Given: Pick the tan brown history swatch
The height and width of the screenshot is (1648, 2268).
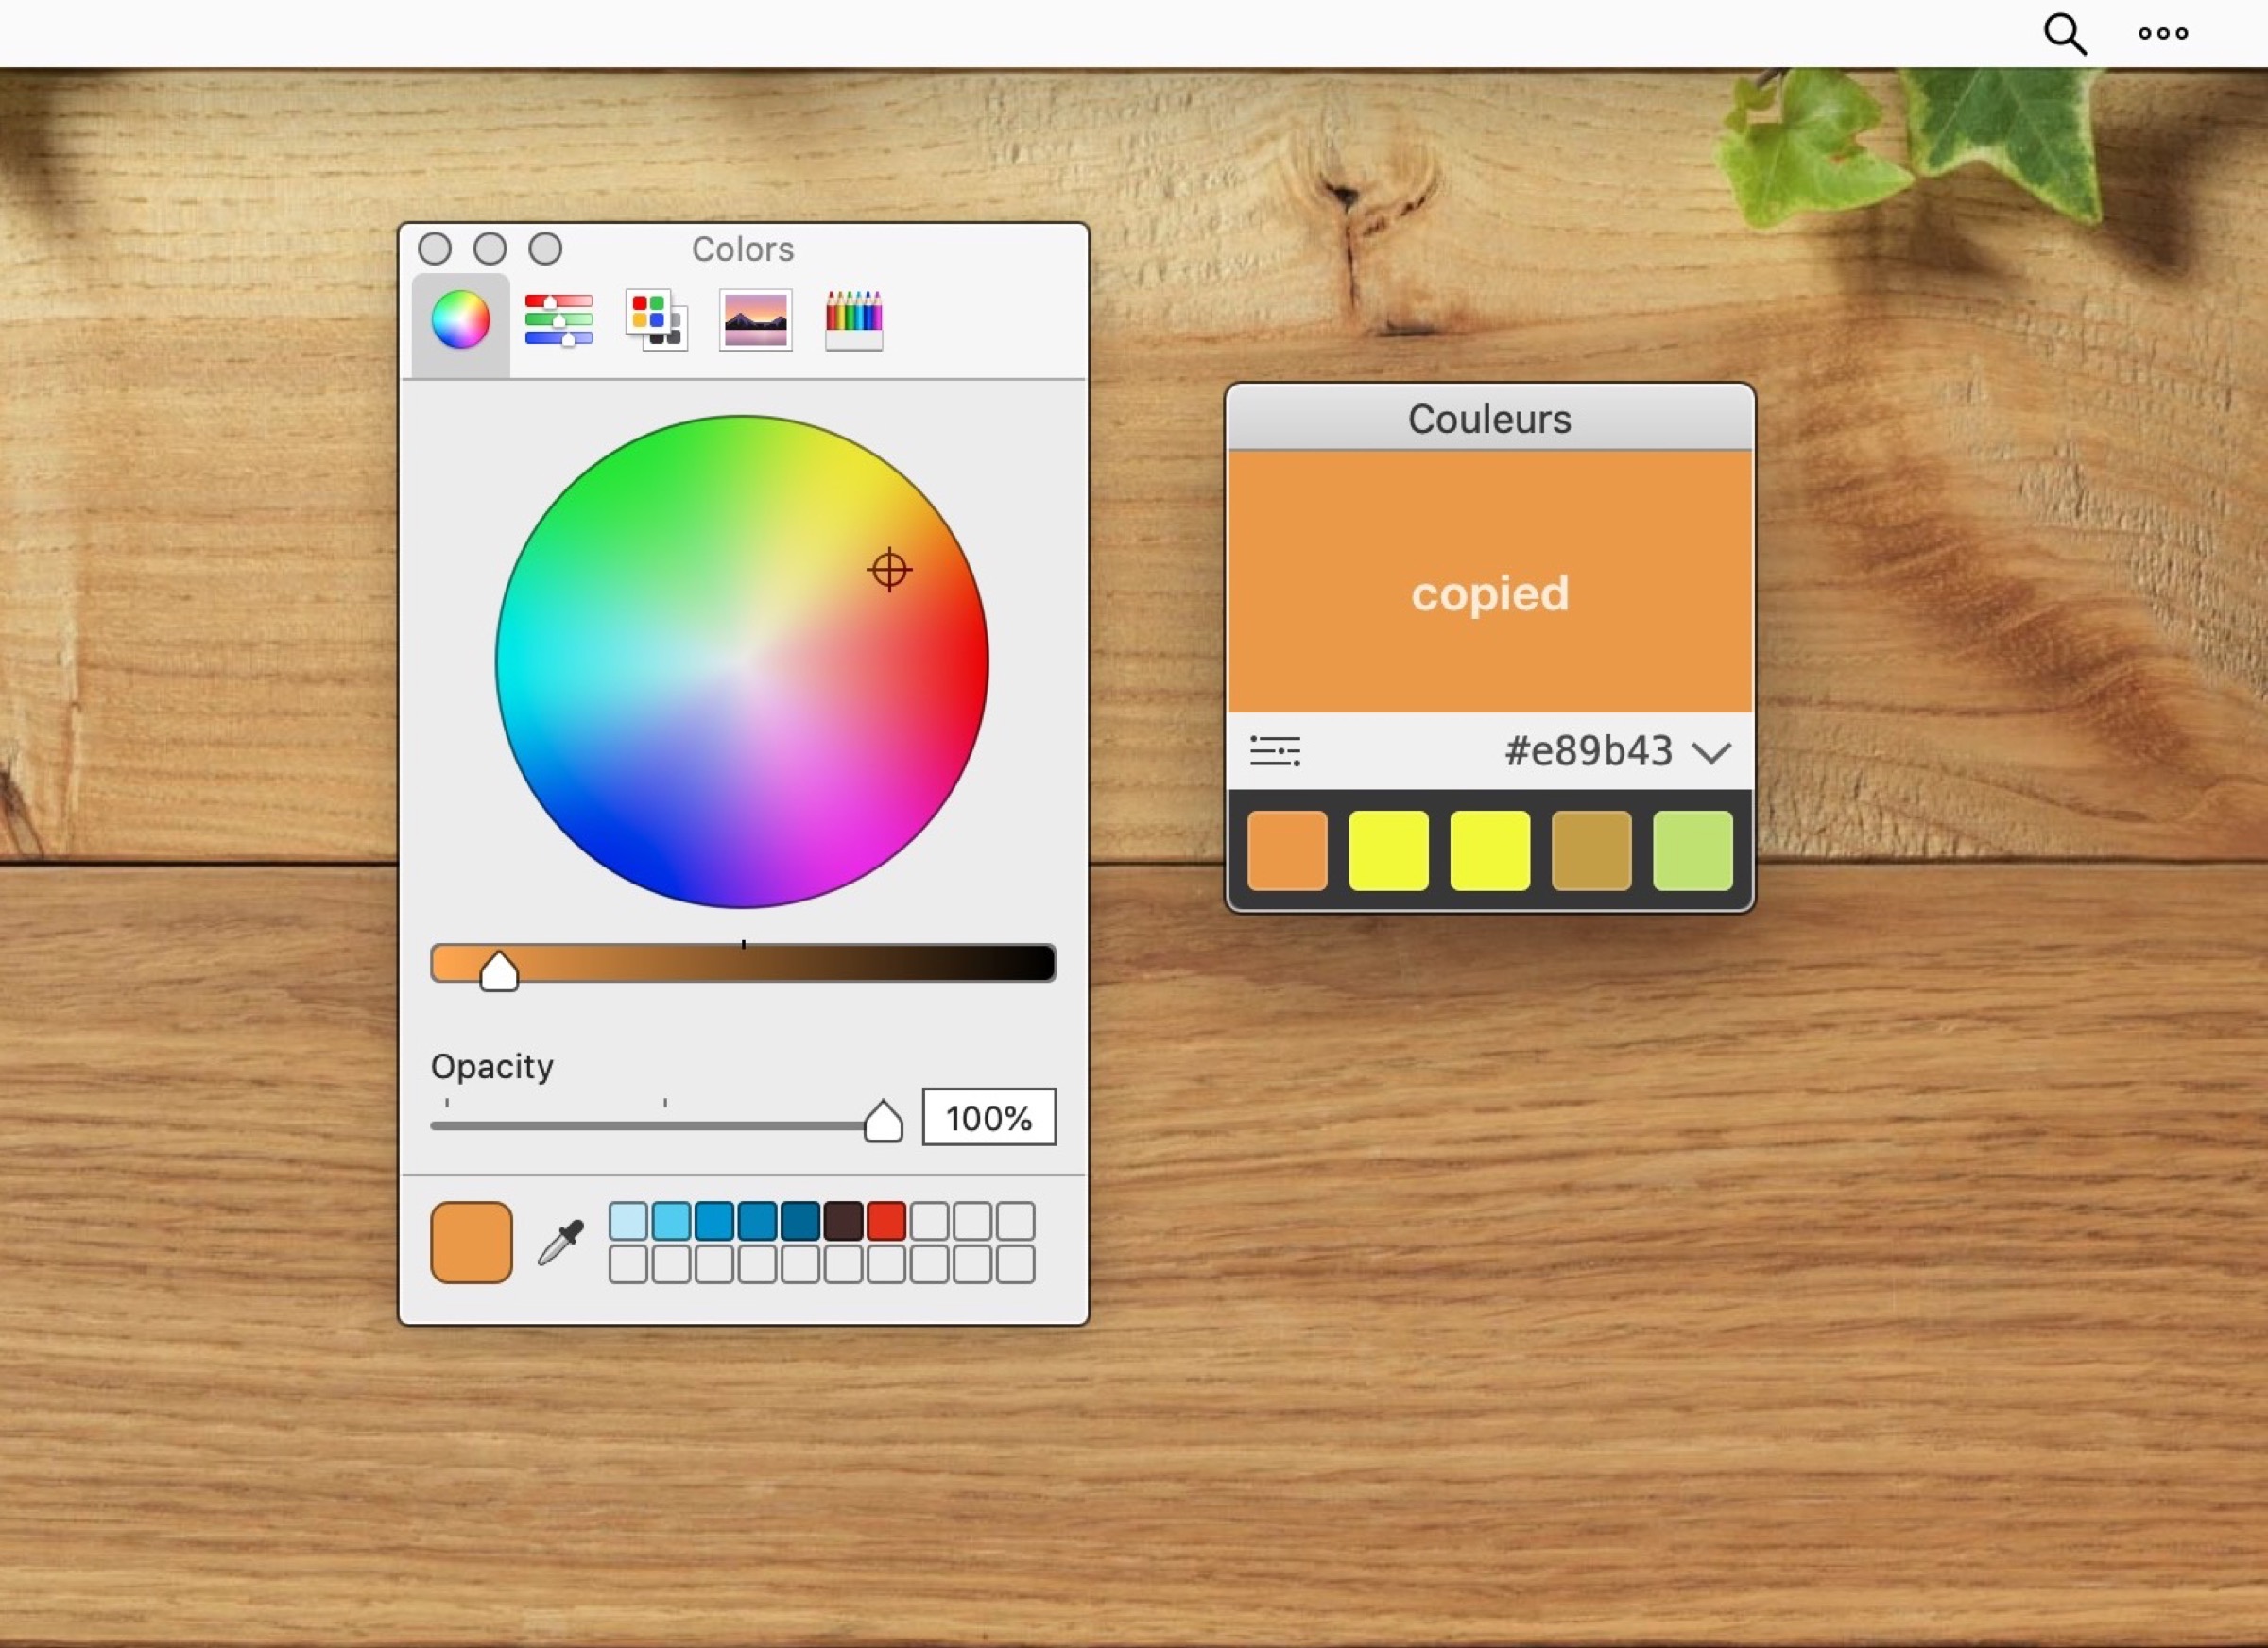Looking at the screenshot, I should [1591, 851].
